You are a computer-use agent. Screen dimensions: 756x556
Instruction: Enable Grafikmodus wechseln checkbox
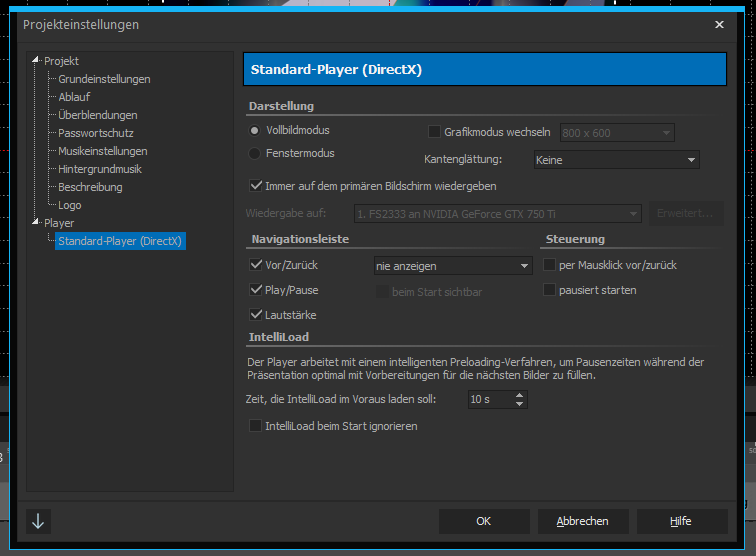coord(434,132)
